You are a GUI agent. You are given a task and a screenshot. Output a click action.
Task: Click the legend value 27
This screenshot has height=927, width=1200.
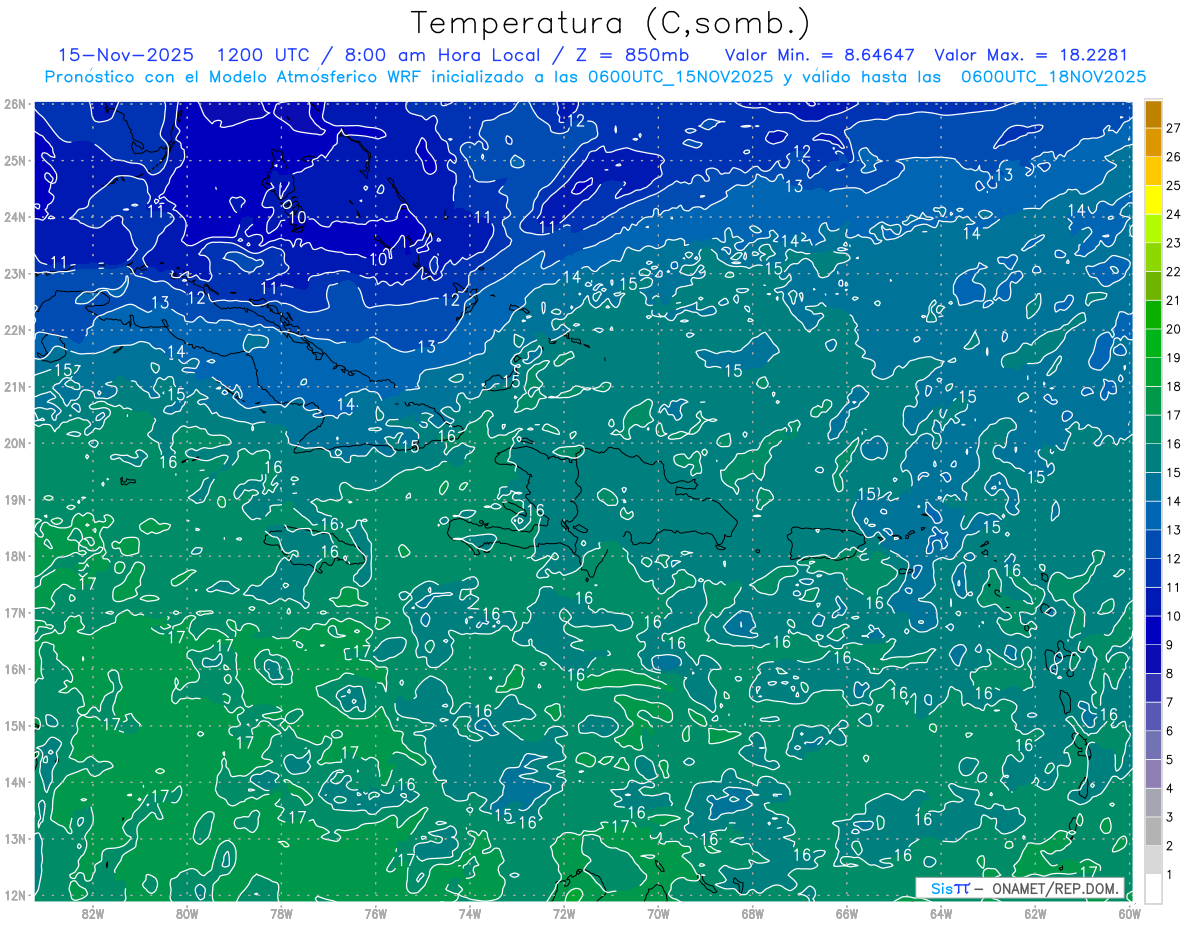click(1173, 128)
